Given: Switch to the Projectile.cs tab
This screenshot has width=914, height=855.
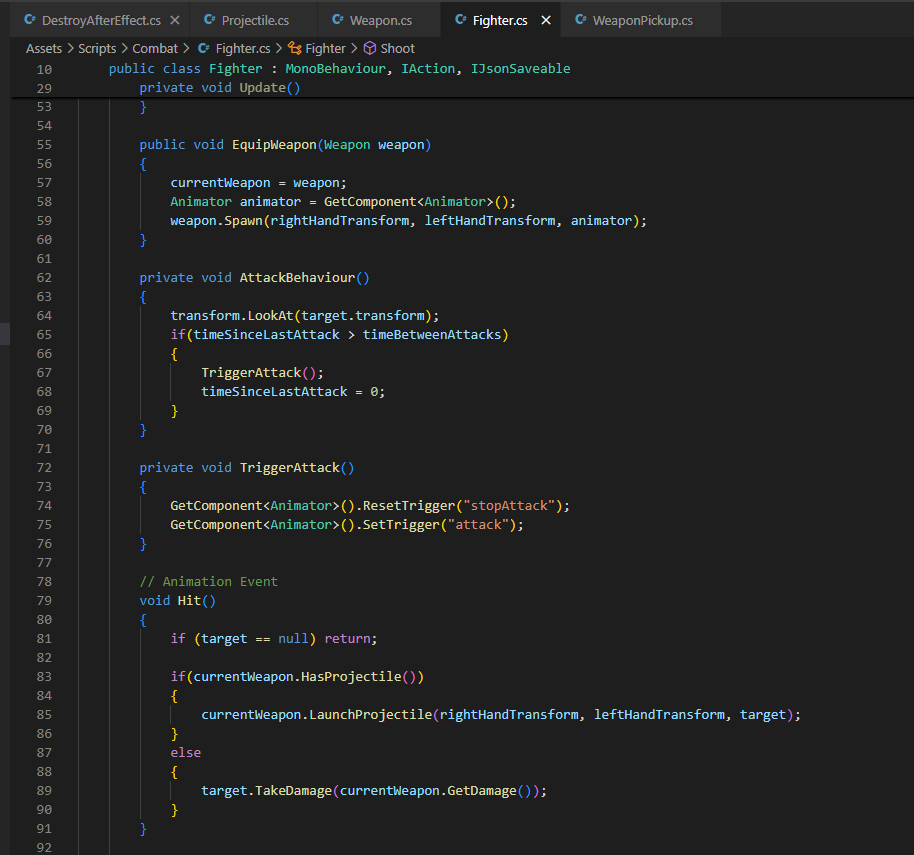Looking at the screenshot, I should [254, 20].
